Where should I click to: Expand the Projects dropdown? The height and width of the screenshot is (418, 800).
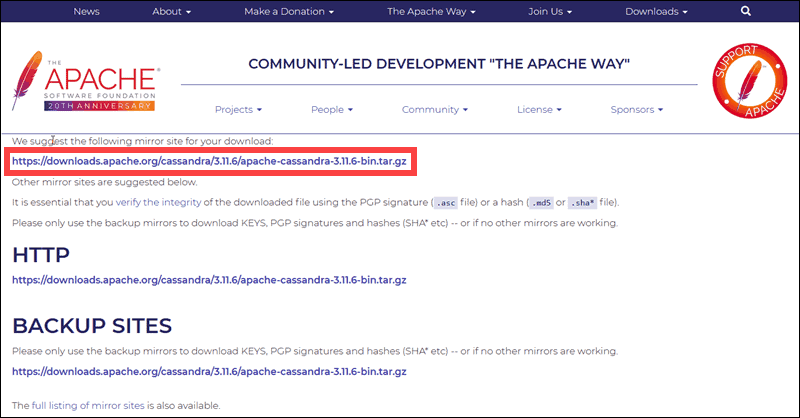point(238,109)
